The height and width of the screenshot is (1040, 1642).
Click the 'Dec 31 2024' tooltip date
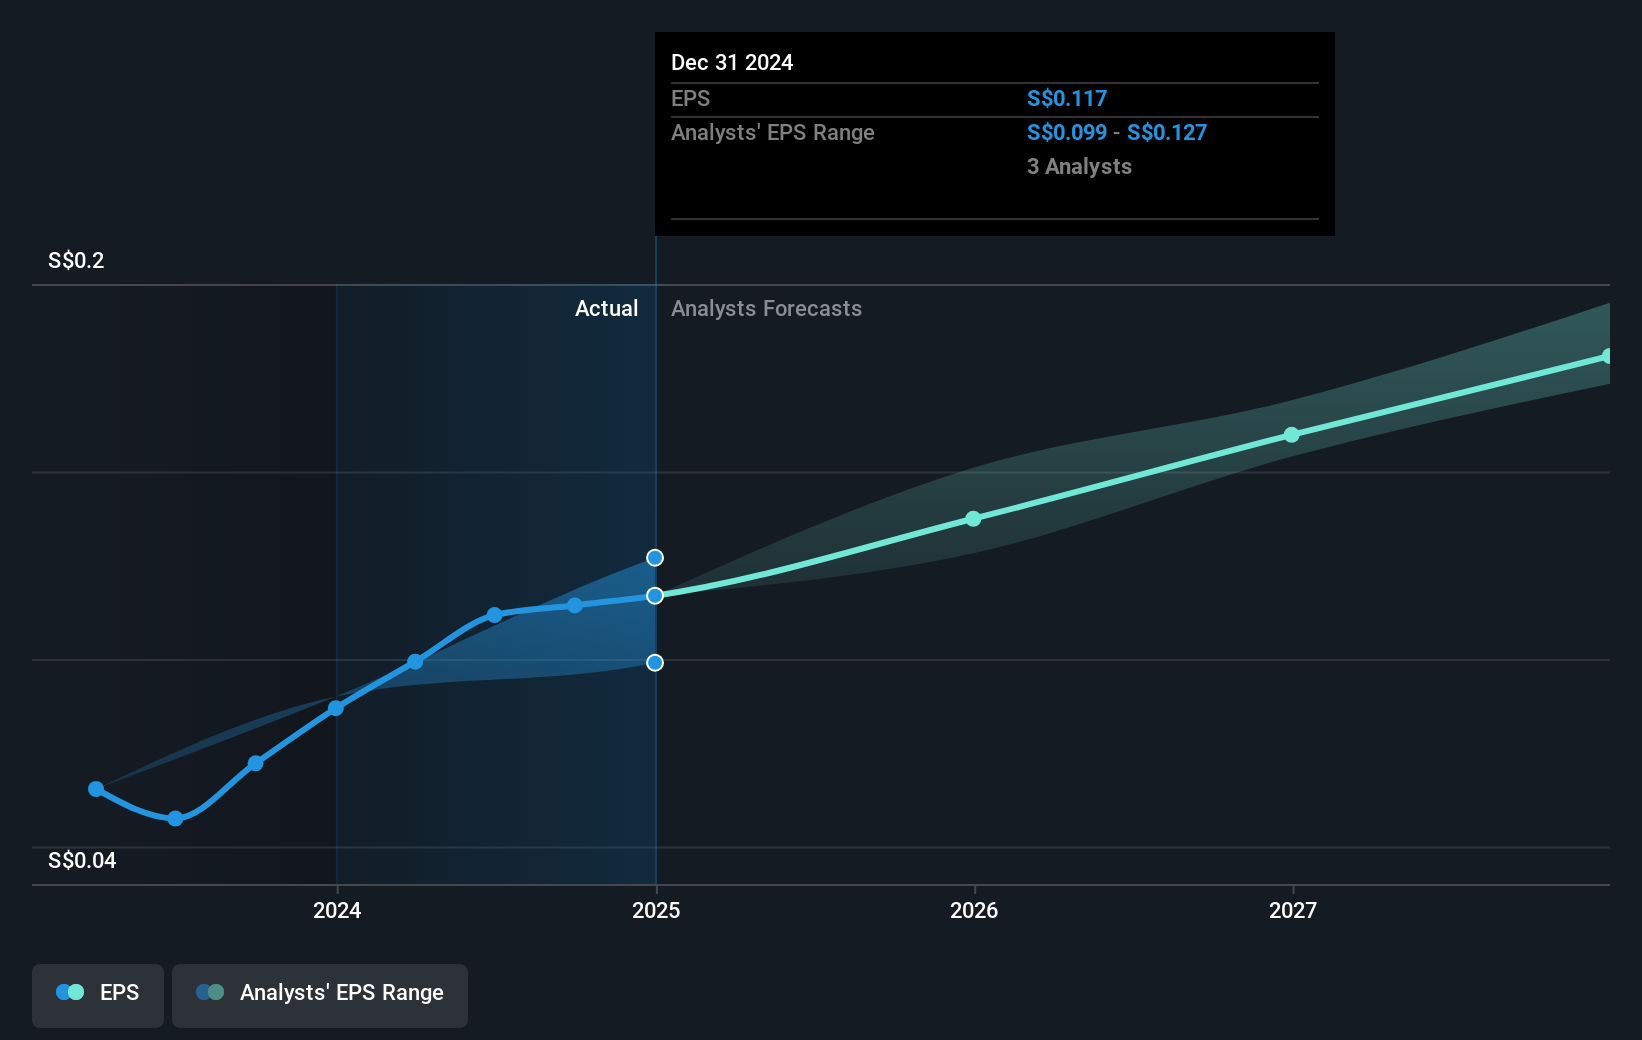point(732,63)
